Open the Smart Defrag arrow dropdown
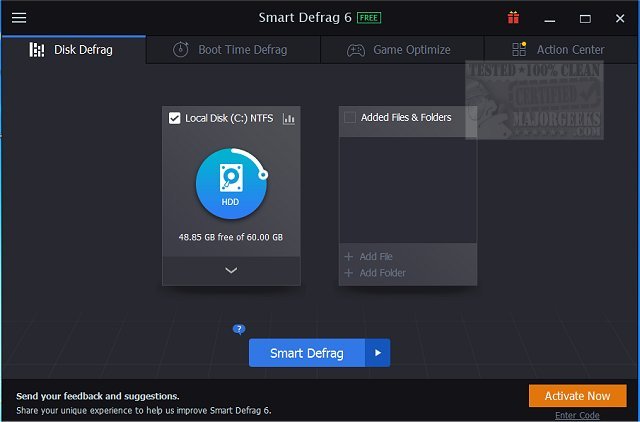The height and width of the screenshot is (422, 640). (x=377, y=353)
